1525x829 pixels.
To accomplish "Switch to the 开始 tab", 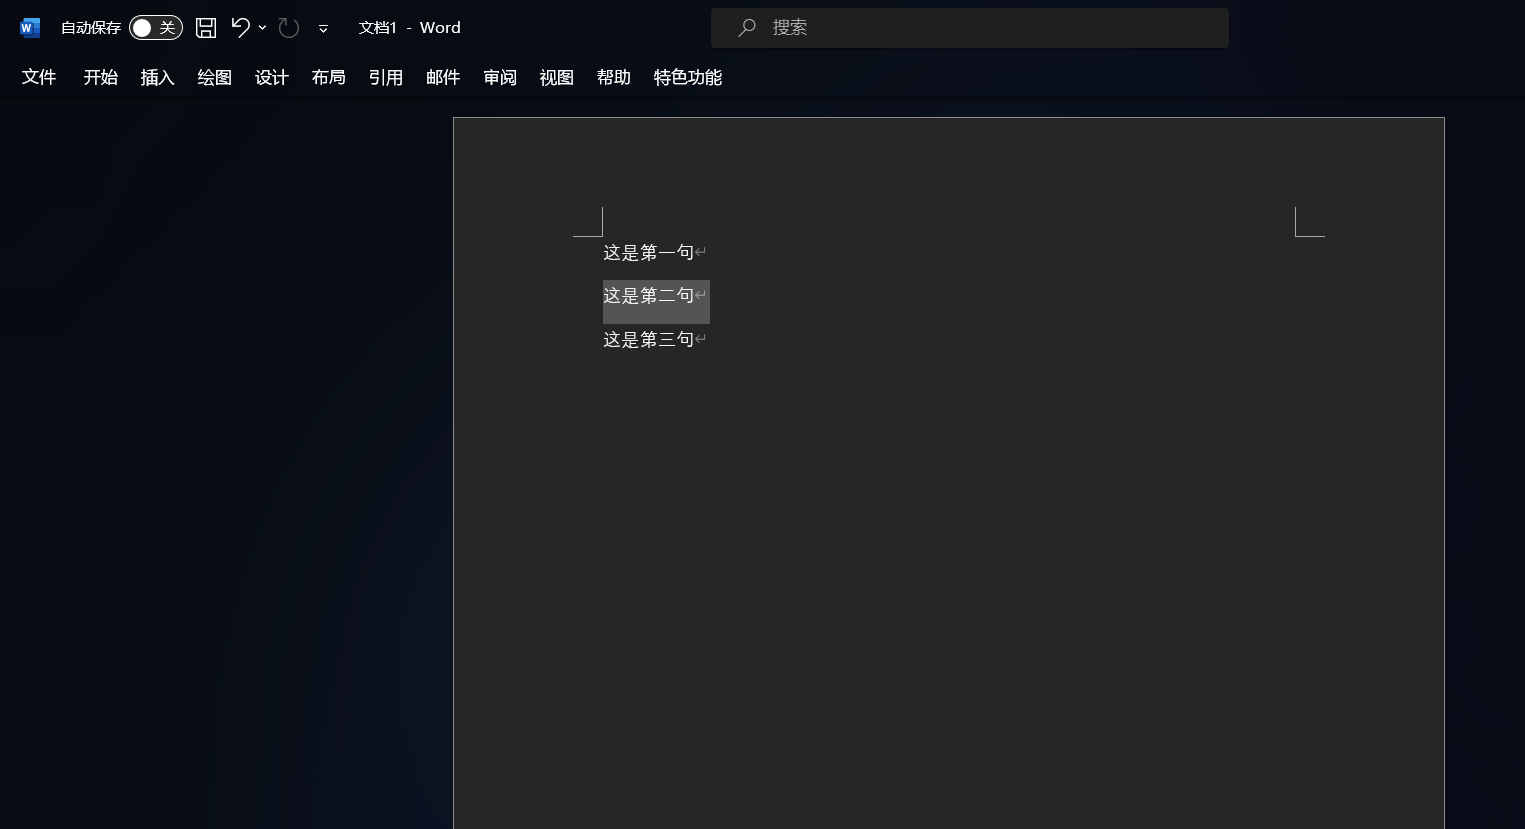I will pos(100,78).
